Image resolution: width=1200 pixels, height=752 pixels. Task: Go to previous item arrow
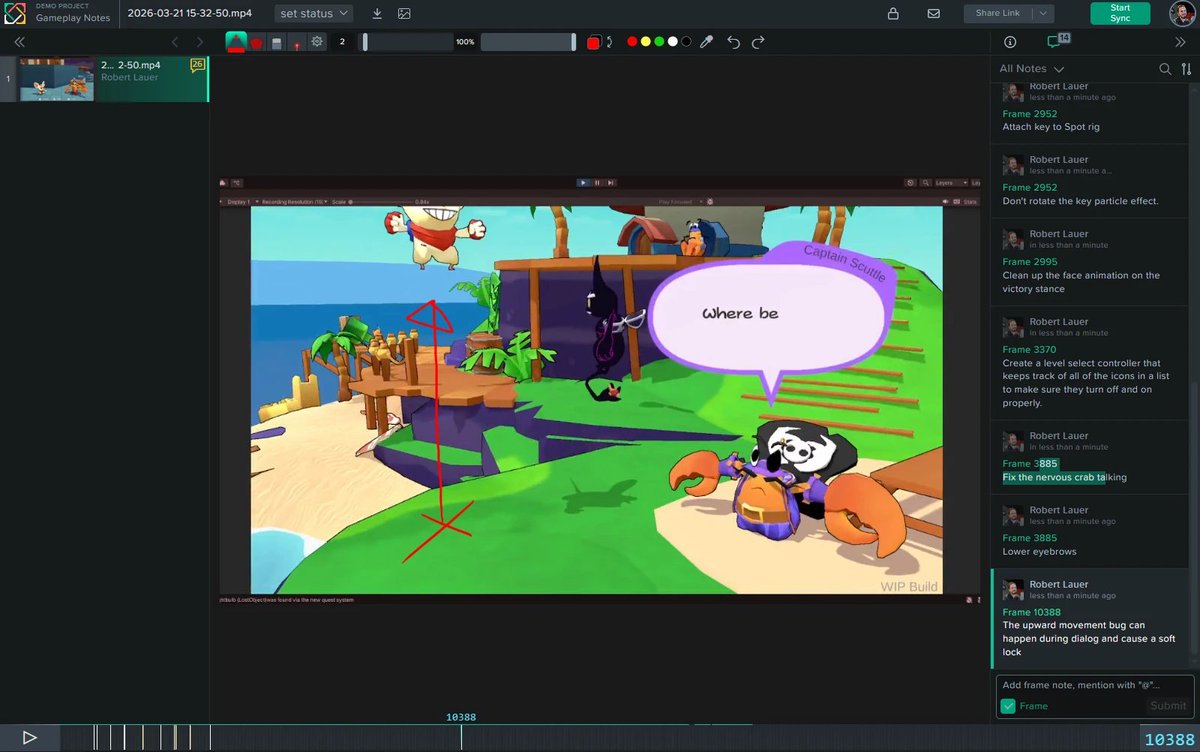[176, 42]
